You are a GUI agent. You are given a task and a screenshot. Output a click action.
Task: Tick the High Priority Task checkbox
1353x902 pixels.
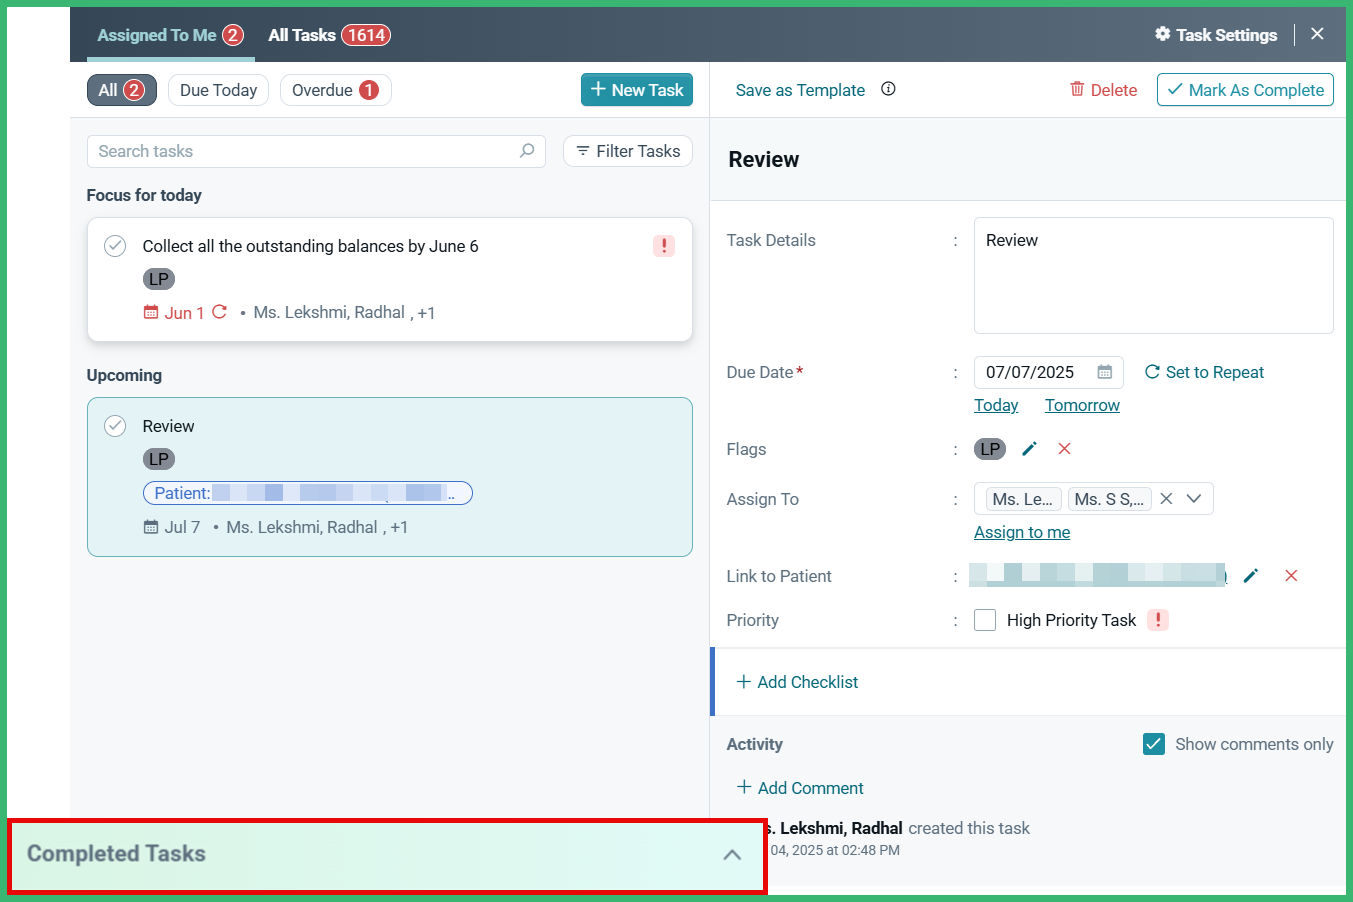[x=985, y=620]
